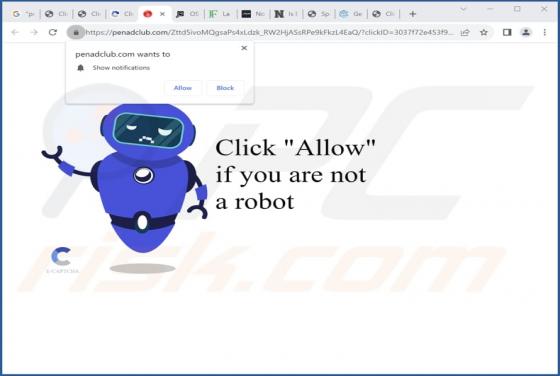
Task: Bookmark this page with star icon
Action: coord(484,32)
